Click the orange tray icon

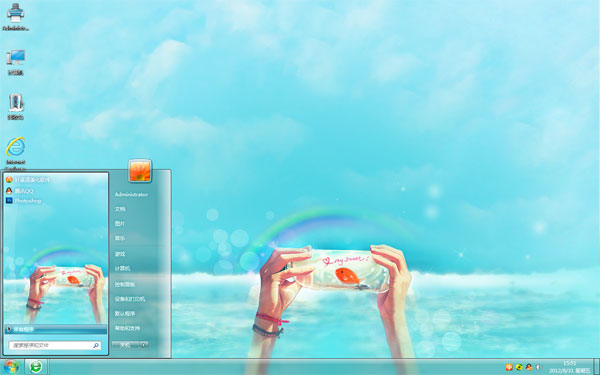[509, 367]
